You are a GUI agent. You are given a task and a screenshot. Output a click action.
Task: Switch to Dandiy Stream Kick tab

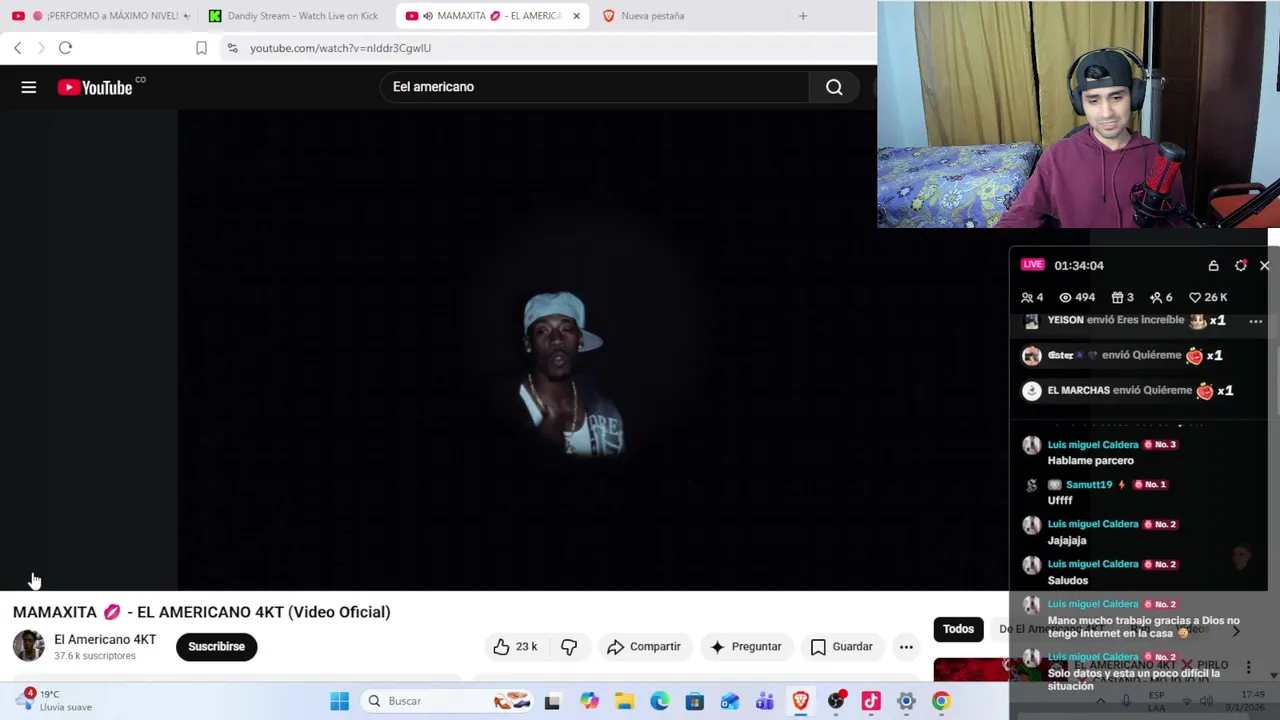[x=295, y=16]
